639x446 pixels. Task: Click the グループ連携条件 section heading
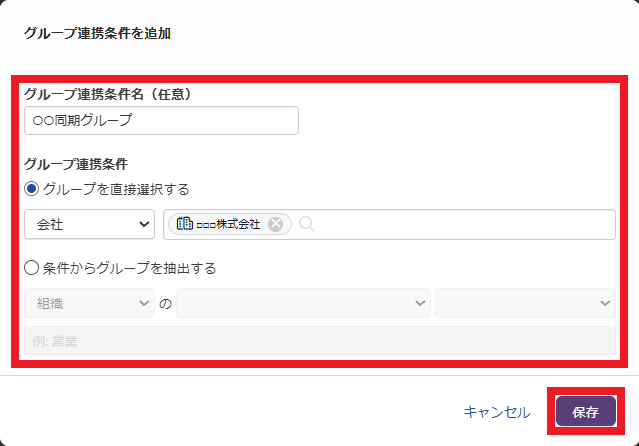[x=75, y=164]
